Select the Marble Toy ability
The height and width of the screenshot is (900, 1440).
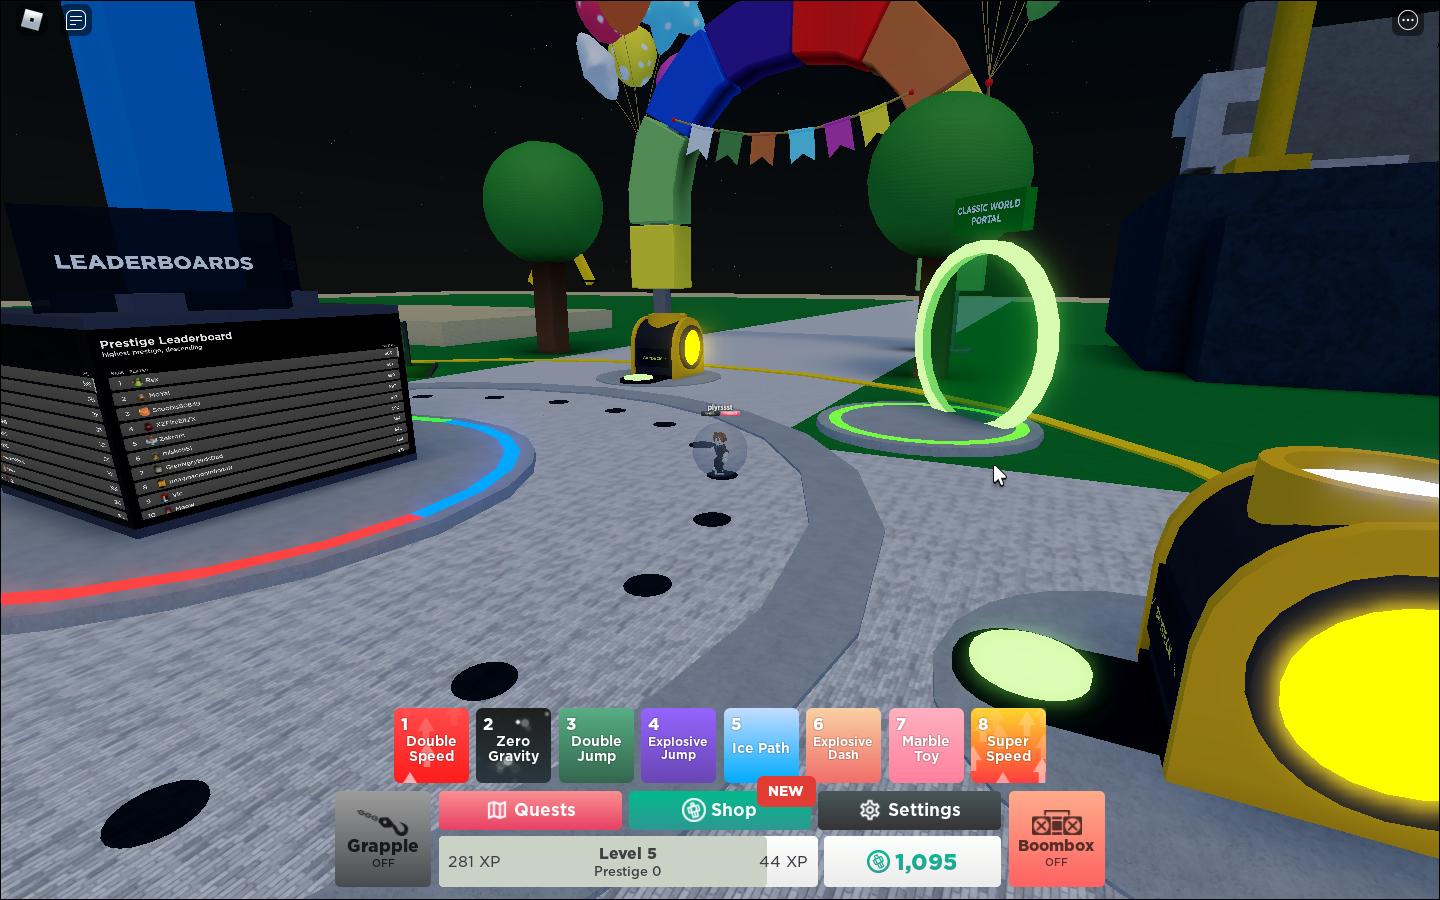[925, 746]
